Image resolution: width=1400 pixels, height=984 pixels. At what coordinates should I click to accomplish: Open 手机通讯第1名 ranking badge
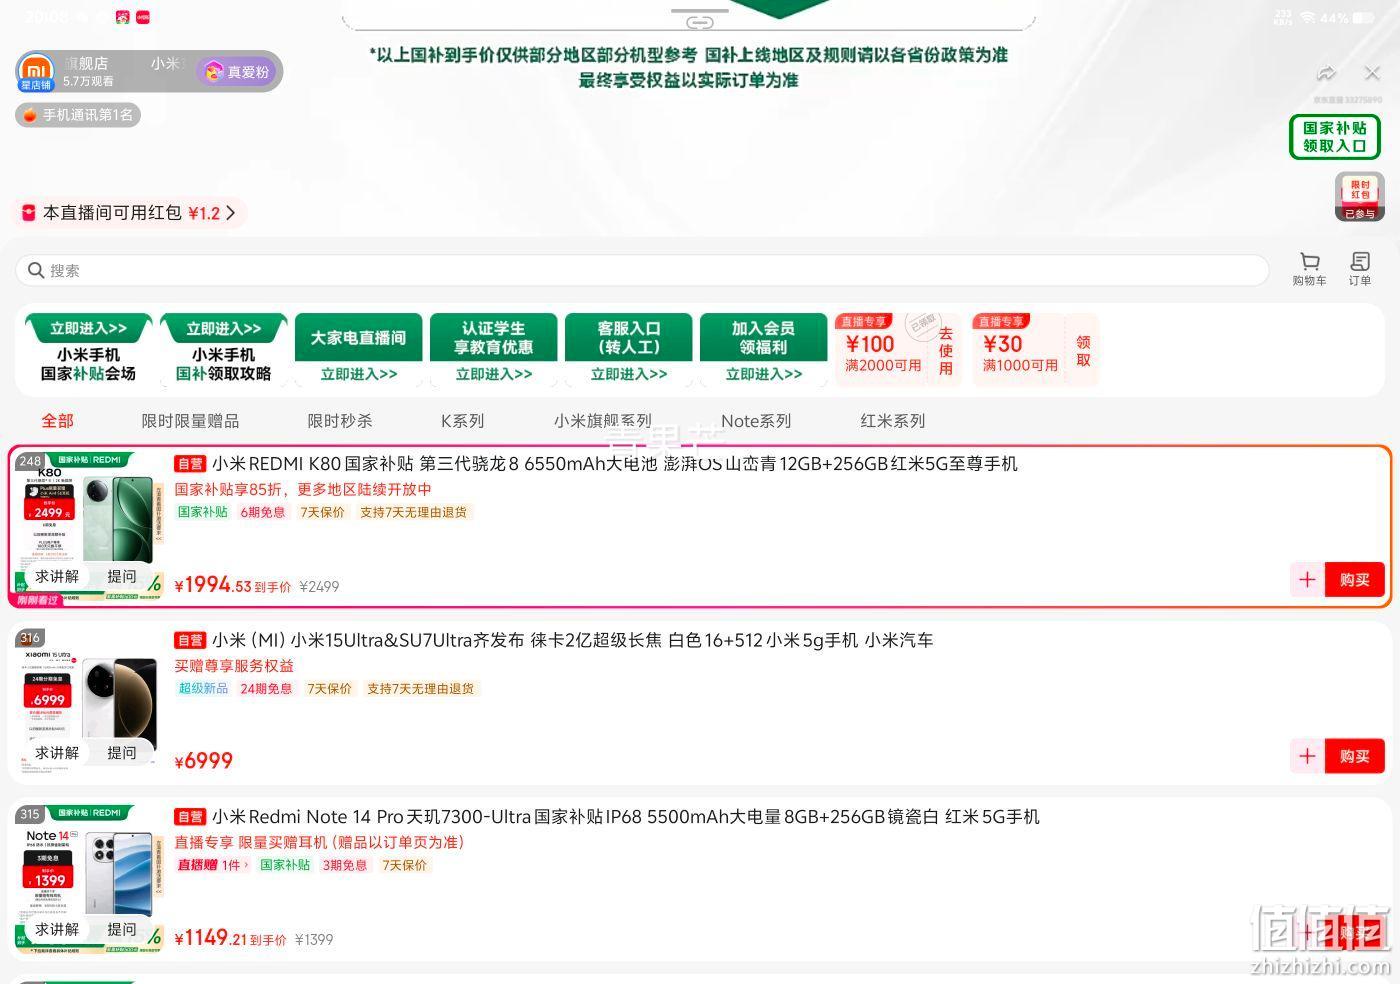tap(78, 115)
